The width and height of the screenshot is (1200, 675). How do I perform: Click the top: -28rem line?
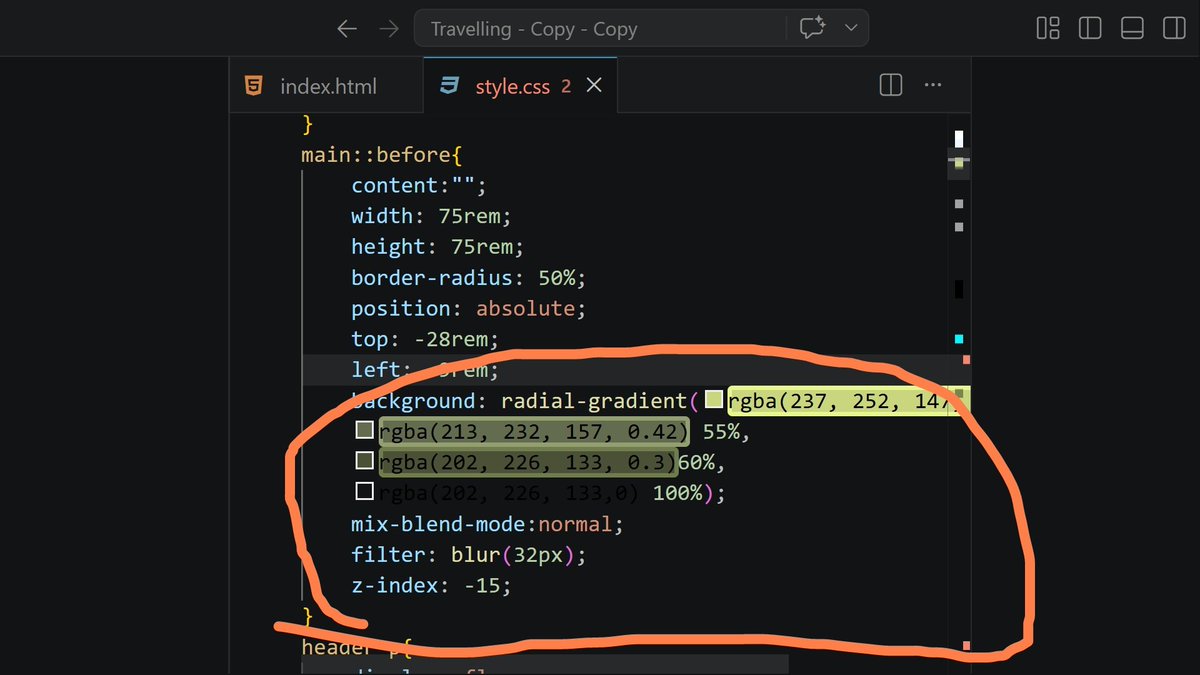point(424,339)
